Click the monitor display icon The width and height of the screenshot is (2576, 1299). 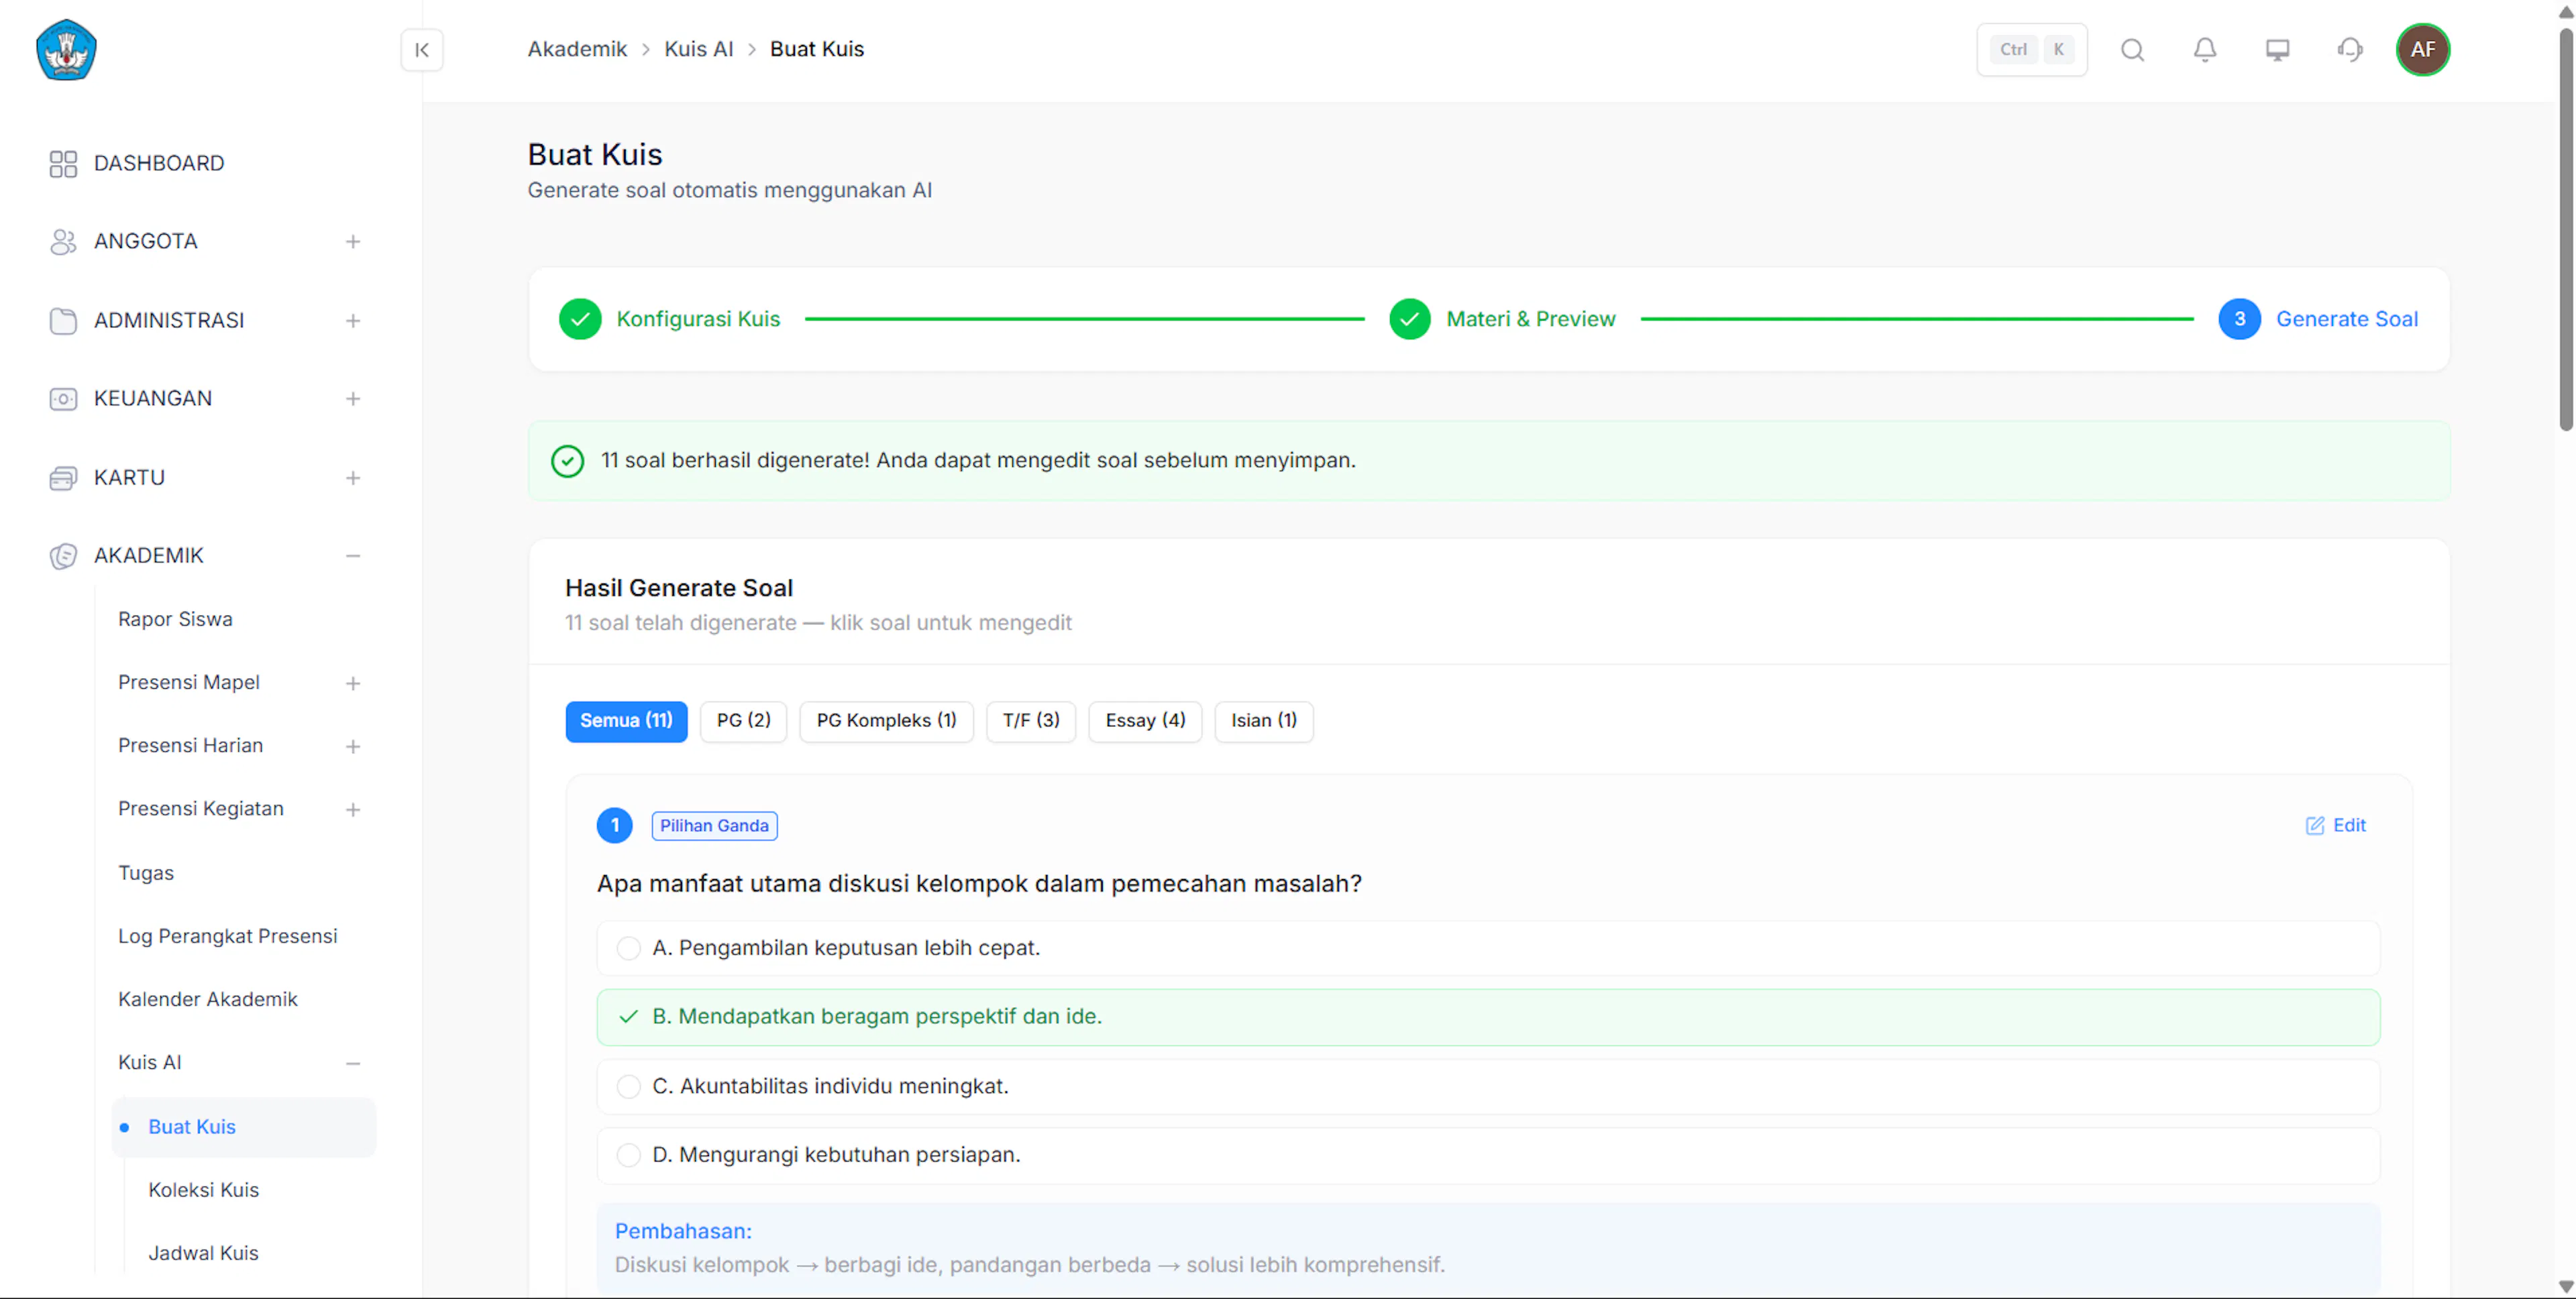(x=2277, y=50)
